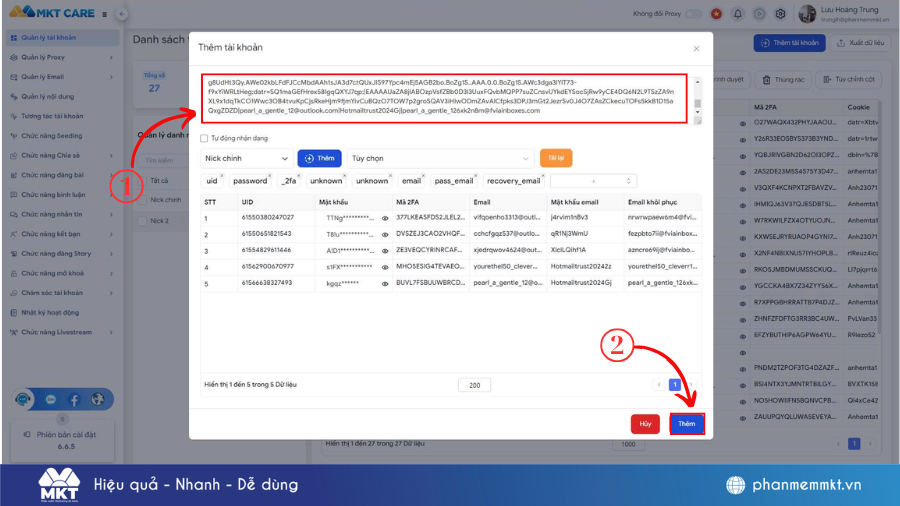Click the user avatar of Luu Hoang Trung
Screen dimensions: 900x506
pos(807,14)
